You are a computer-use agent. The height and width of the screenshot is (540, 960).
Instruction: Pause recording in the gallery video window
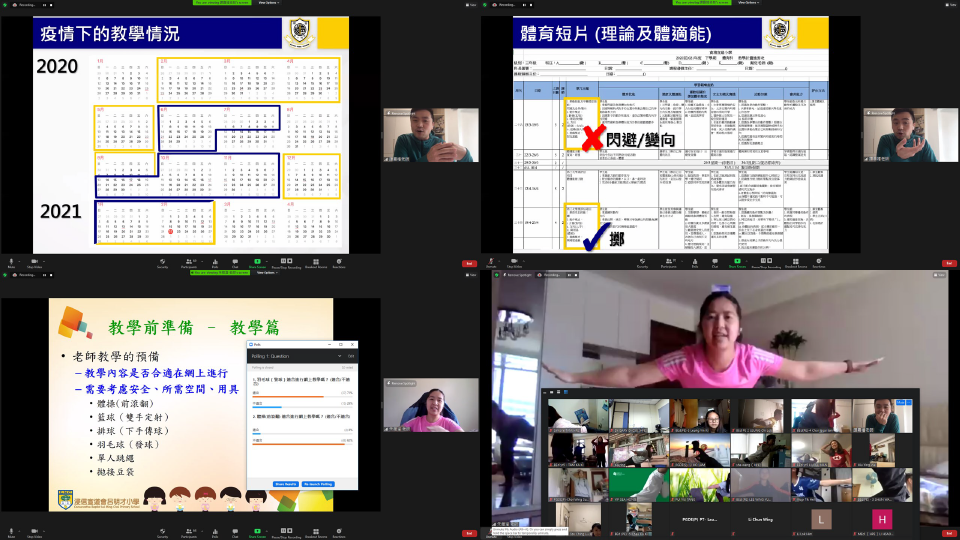[569, 275]
